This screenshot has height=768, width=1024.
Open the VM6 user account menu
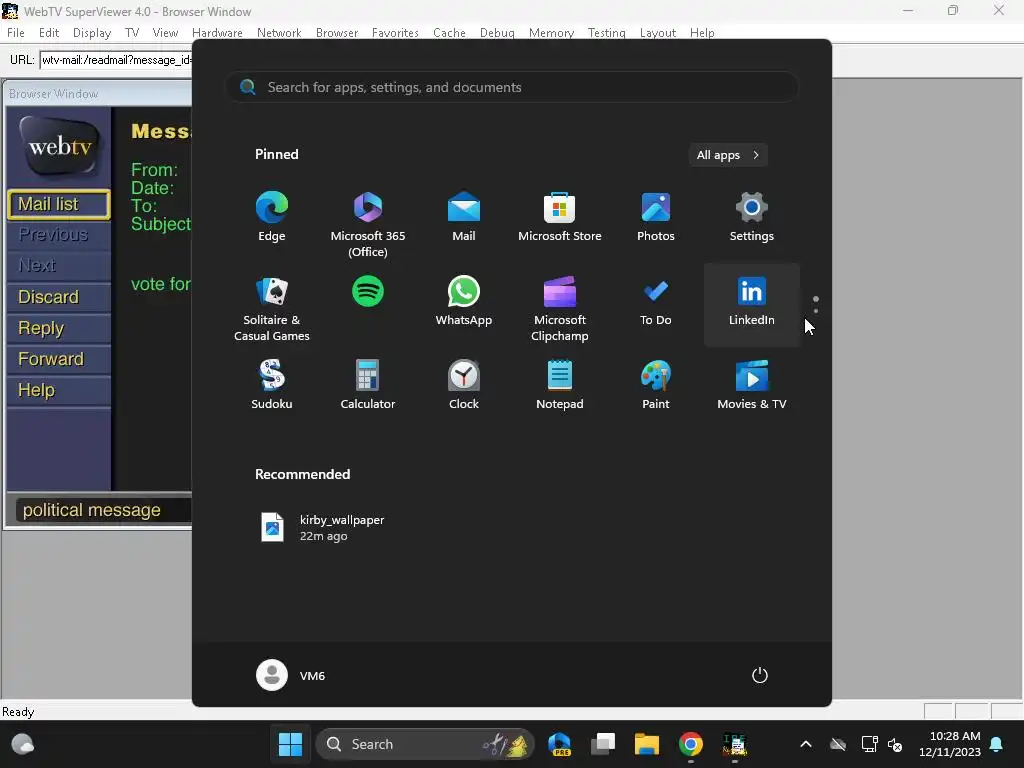coord(291,675)
